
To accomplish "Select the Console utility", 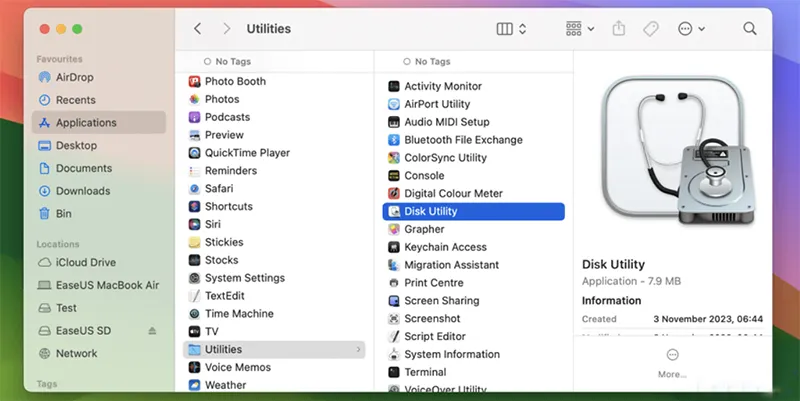I will [473, 176].
